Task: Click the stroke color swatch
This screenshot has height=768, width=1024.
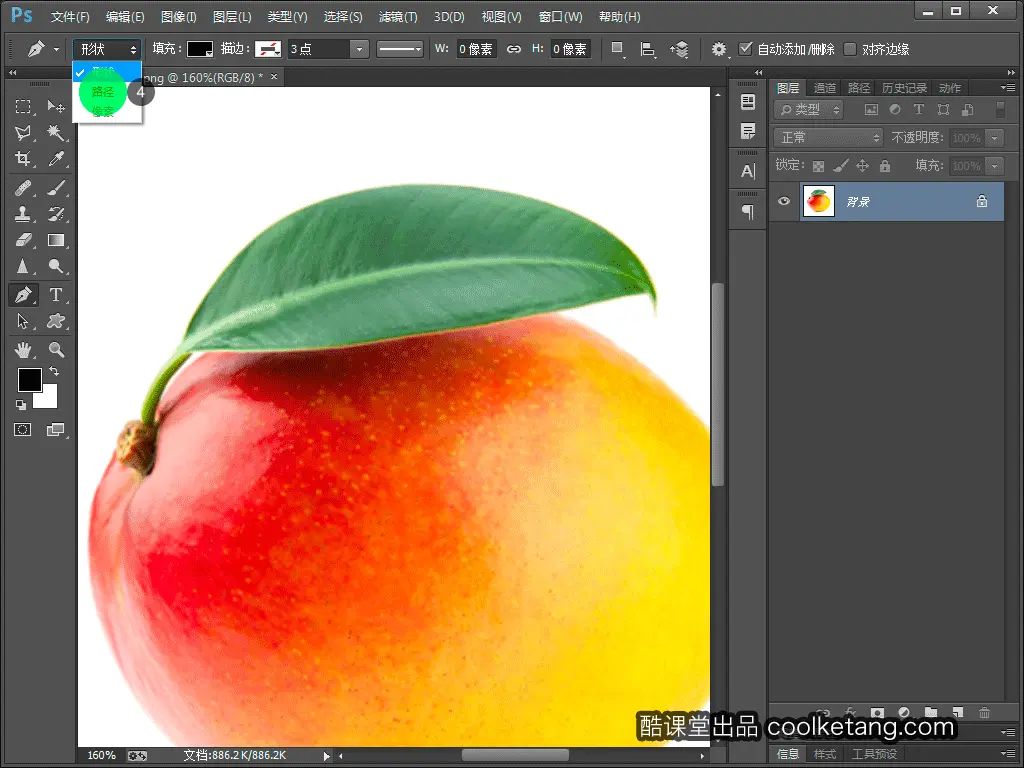Action: point(268,49)
